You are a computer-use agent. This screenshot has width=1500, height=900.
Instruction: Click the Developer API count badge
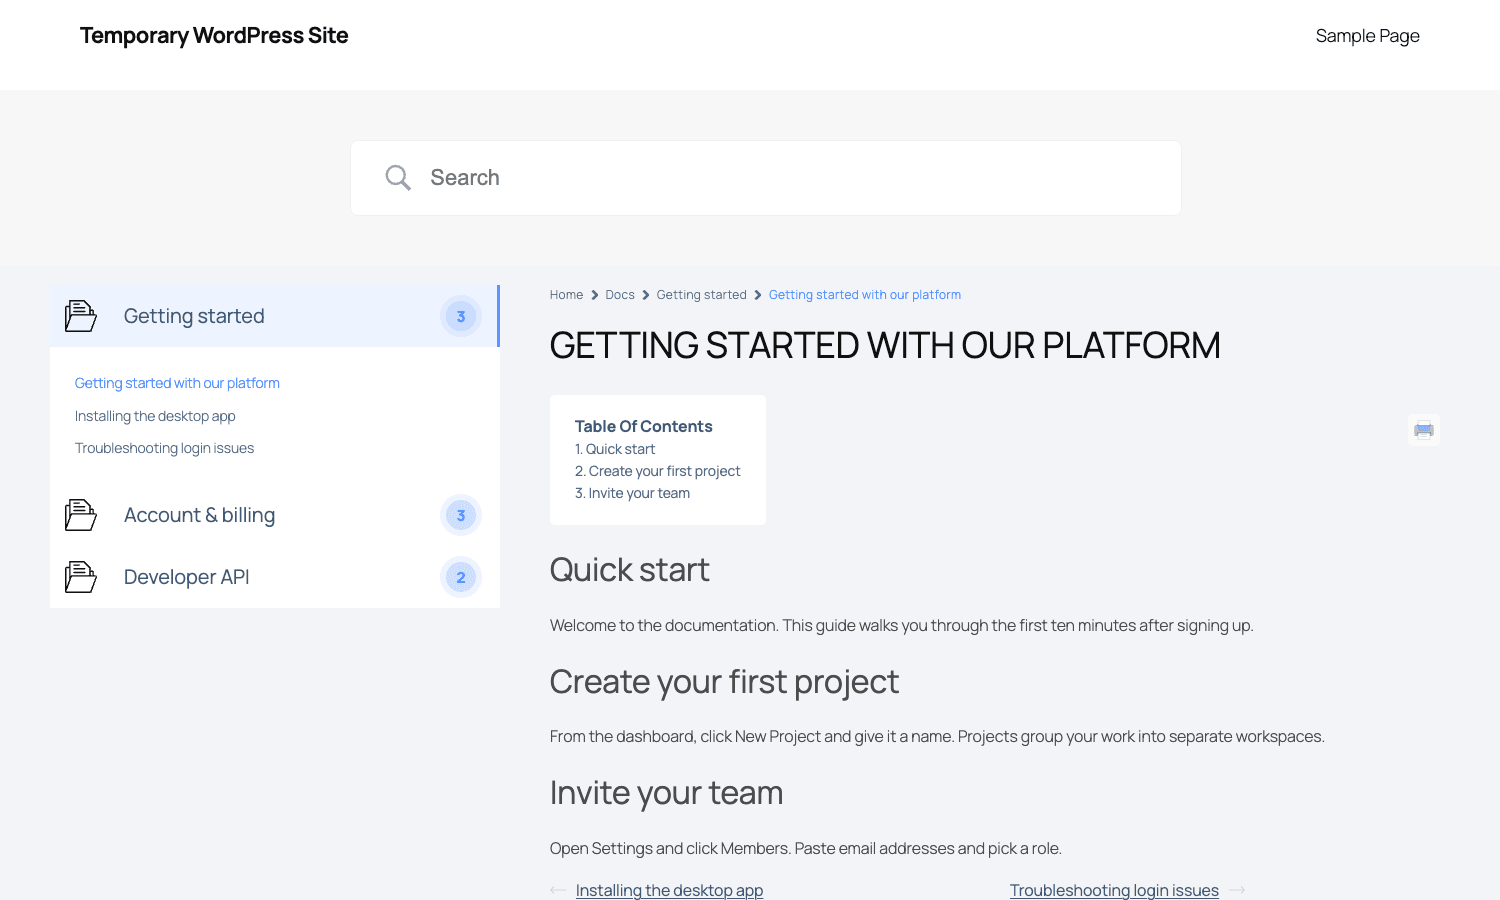461,578
